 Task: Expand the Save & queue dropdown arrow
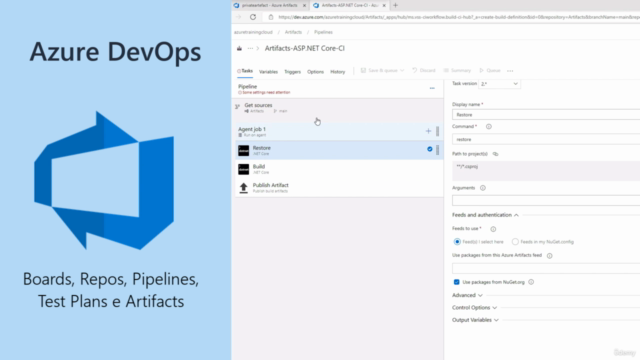[x=402, y=71]
